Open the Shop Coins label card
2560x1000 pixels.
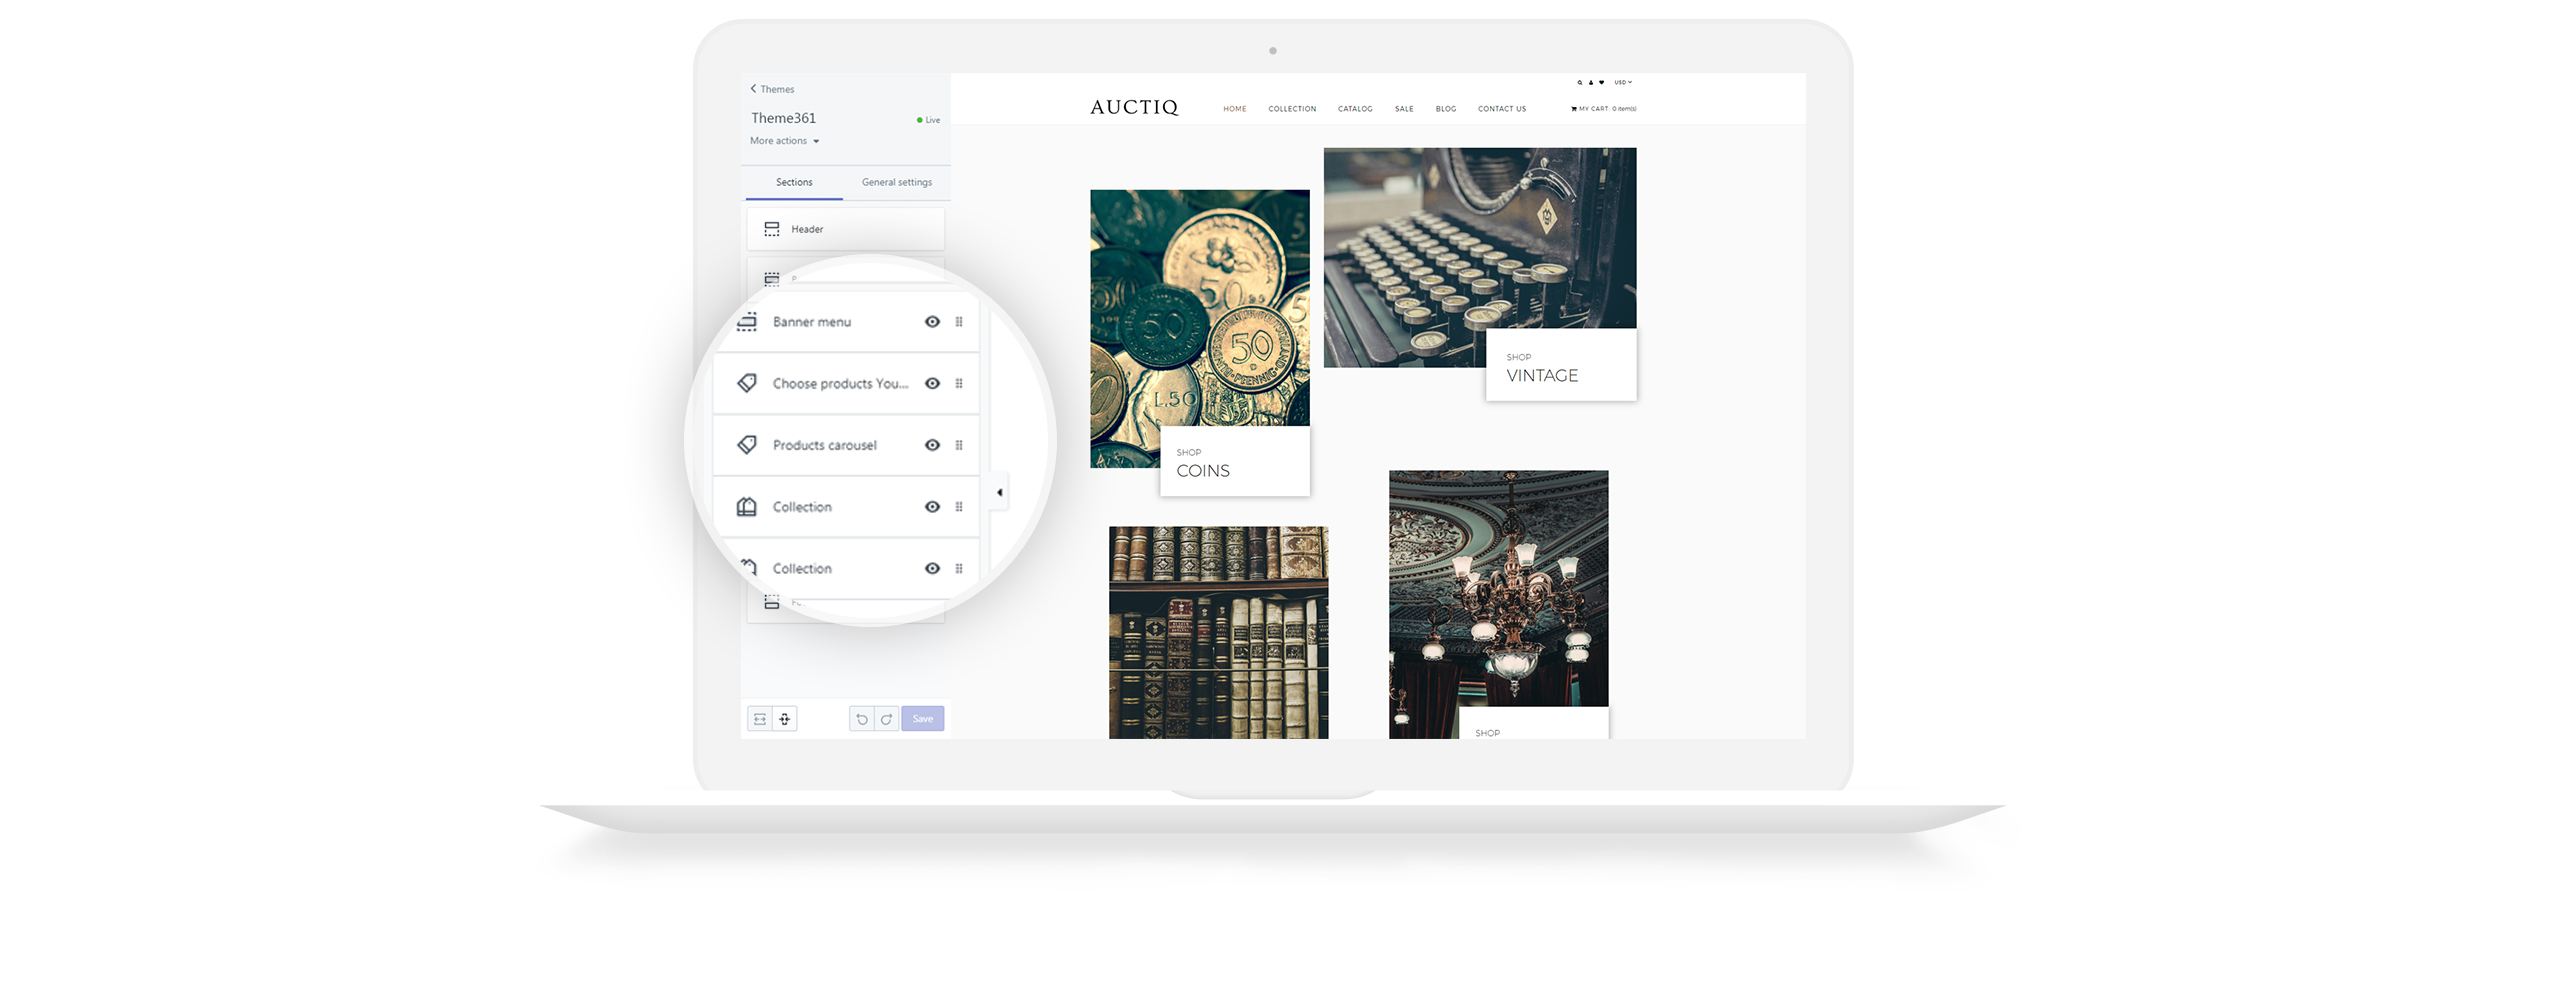click(1235, 461)
